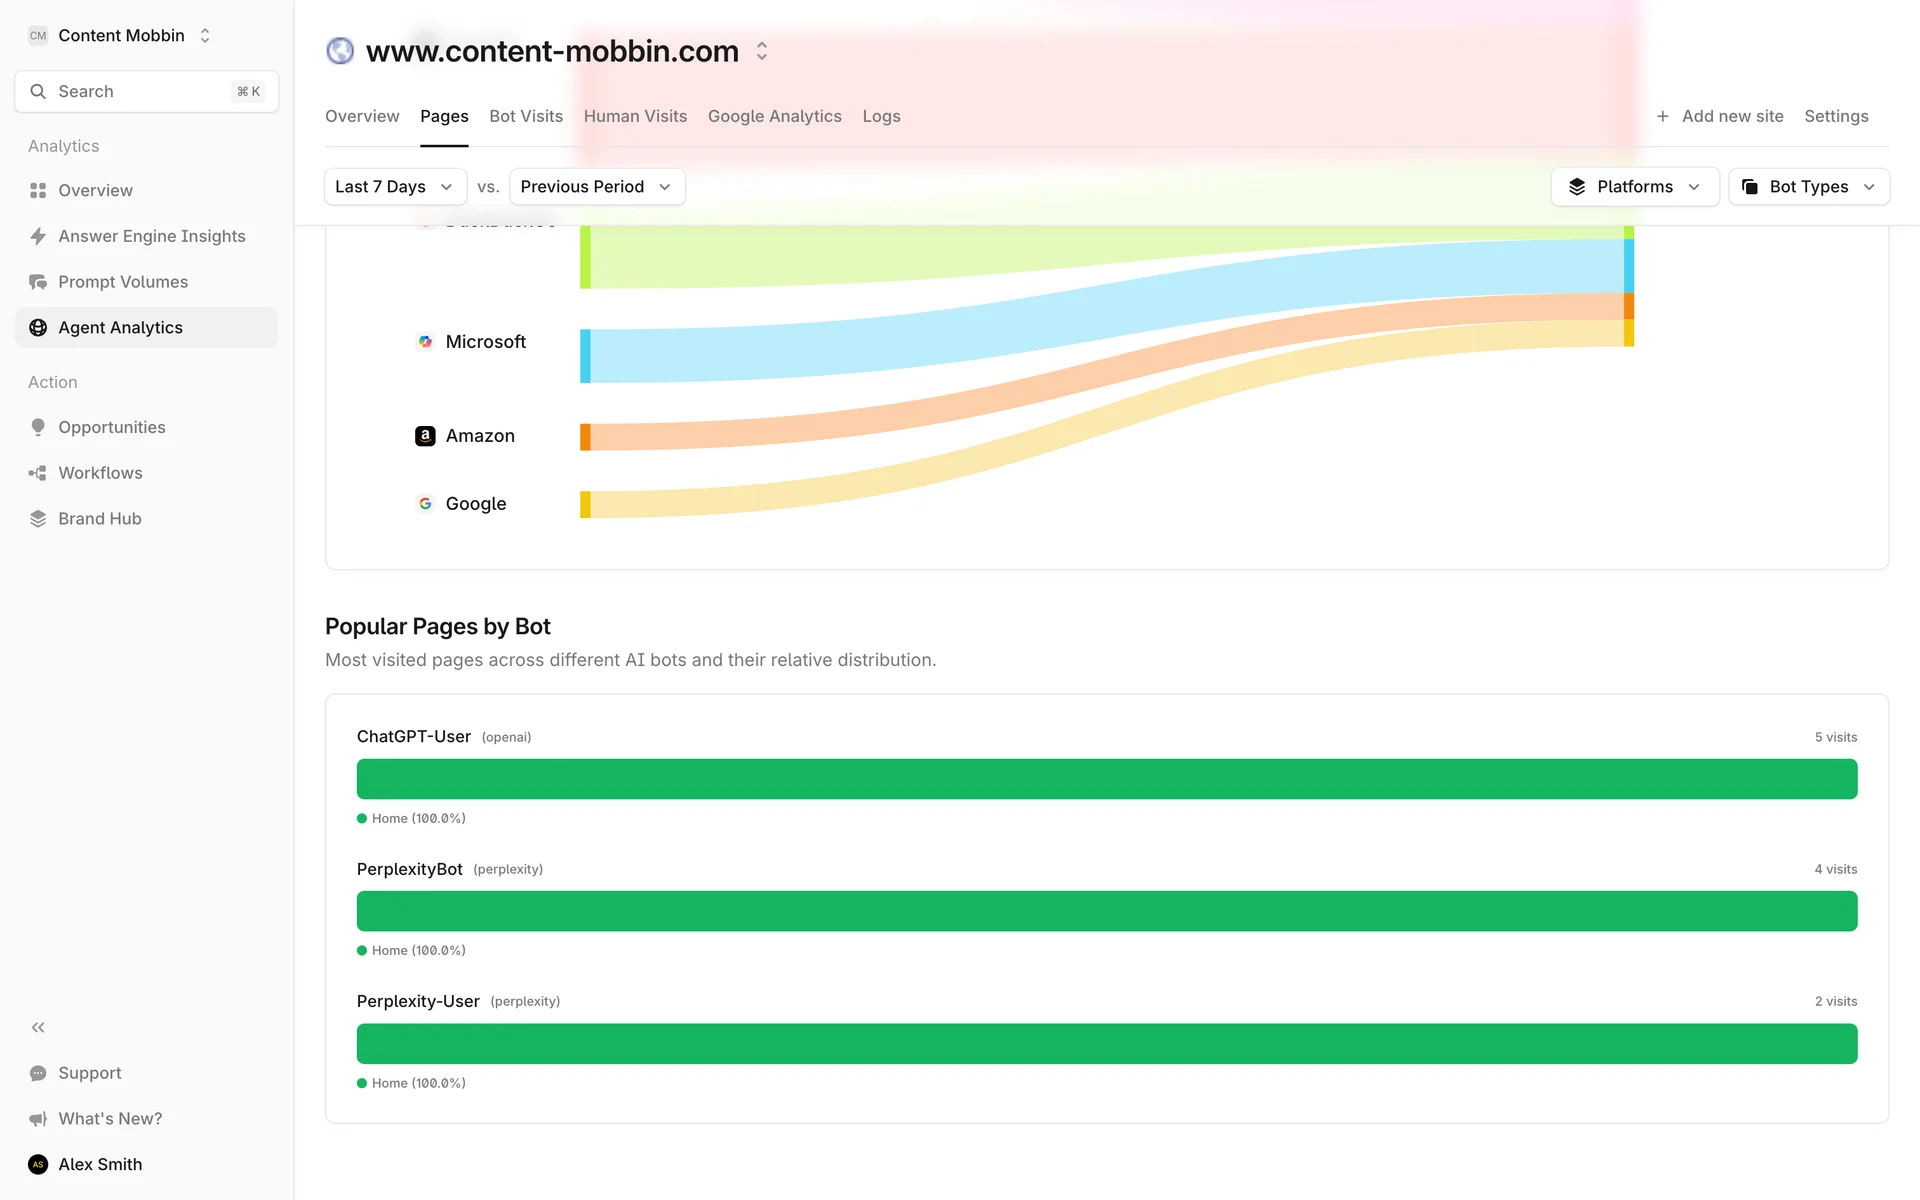Screen dimensions: 1920x1200
Task: Click the Search input field
Action: [146, 91]
